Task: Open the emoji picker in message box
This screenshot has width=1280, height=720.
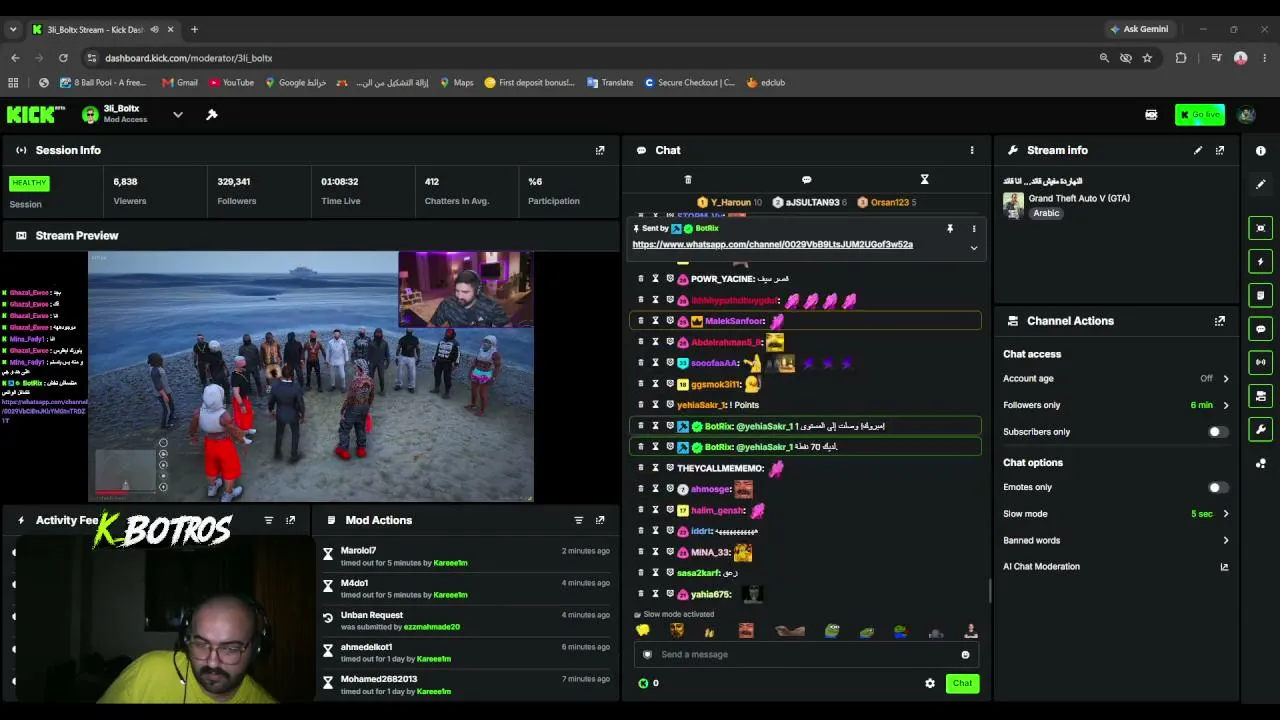Action: [x=965, y=655]
